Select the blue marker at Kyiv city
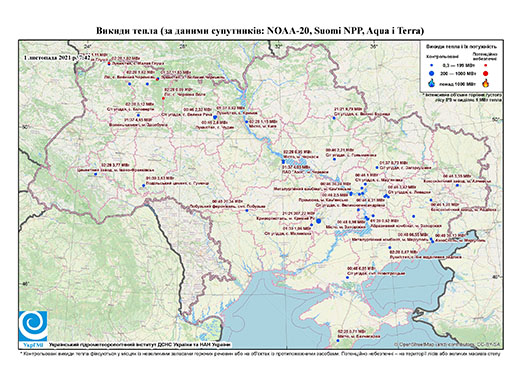Viewport: 520px width, 368px height. (x=247, y=122)
